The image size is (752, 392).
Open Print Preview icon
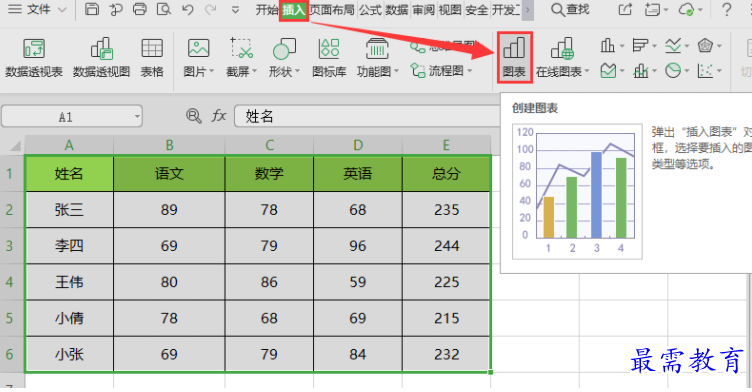[164, 9]
